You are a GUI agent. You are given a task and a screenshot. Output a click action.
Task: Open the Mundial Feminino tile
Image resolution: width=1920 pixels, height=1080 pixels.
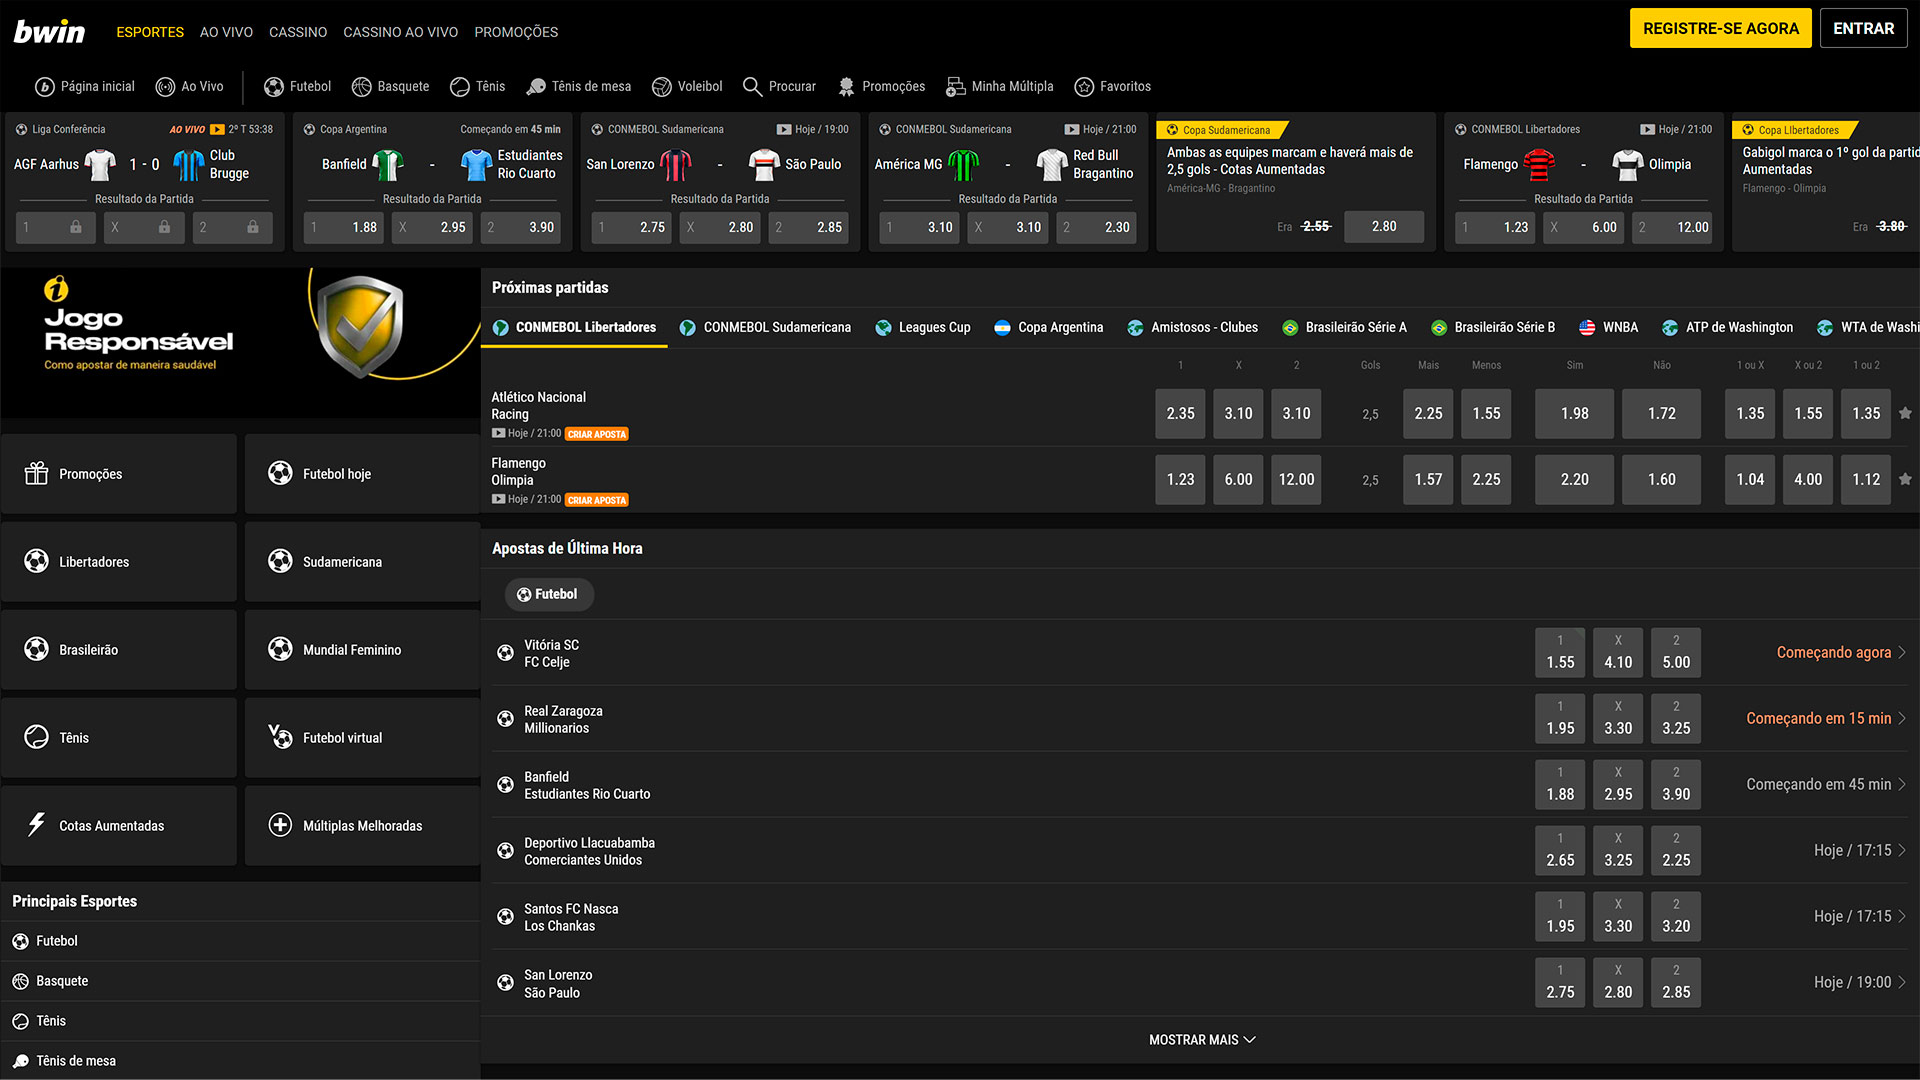[362, 650]
